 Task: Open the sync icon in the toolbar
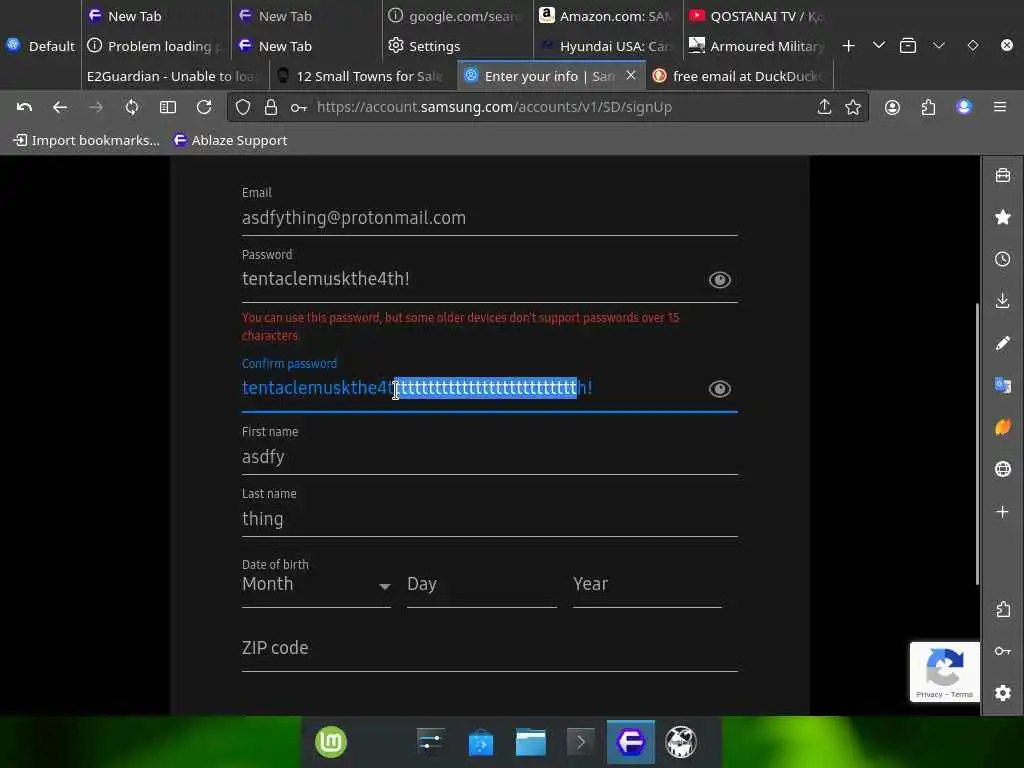[132, 107]
